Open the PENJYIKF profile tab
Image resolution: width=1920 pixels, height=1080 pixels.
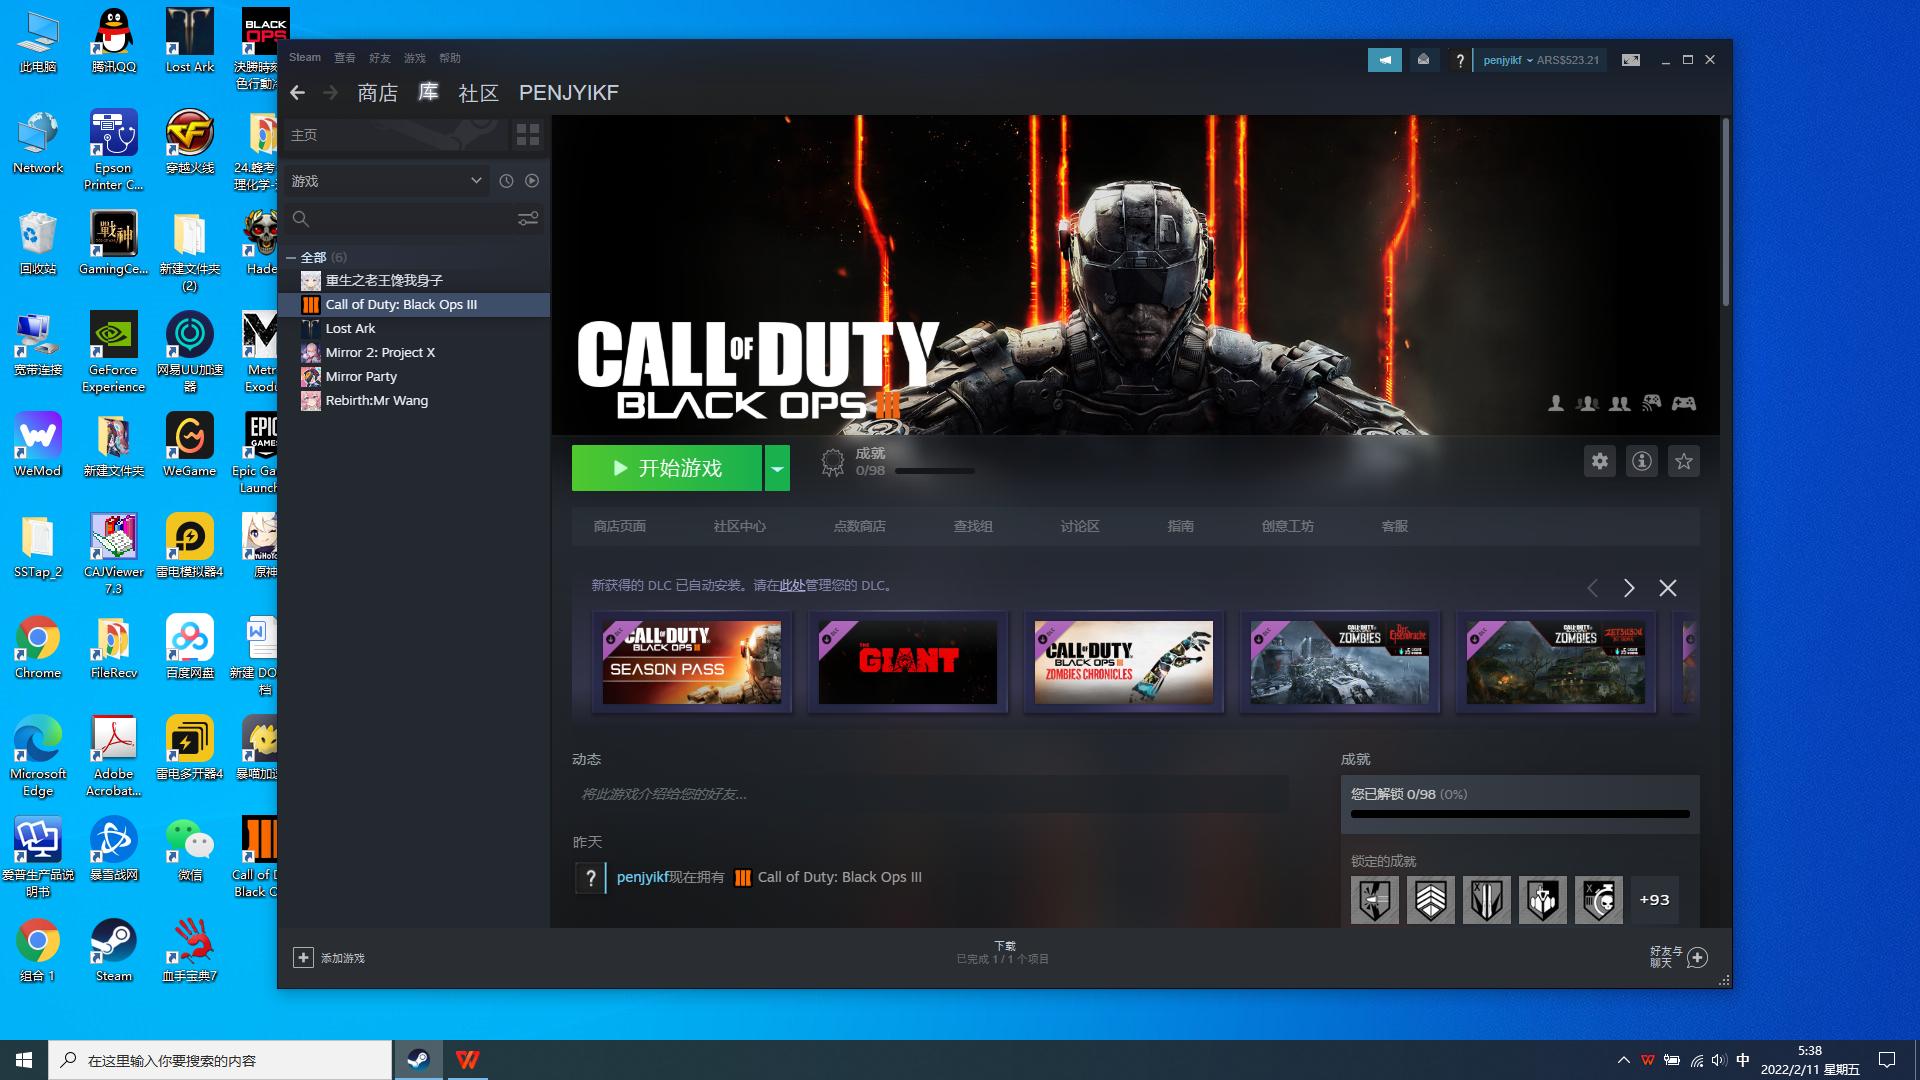tap(569, 93)
